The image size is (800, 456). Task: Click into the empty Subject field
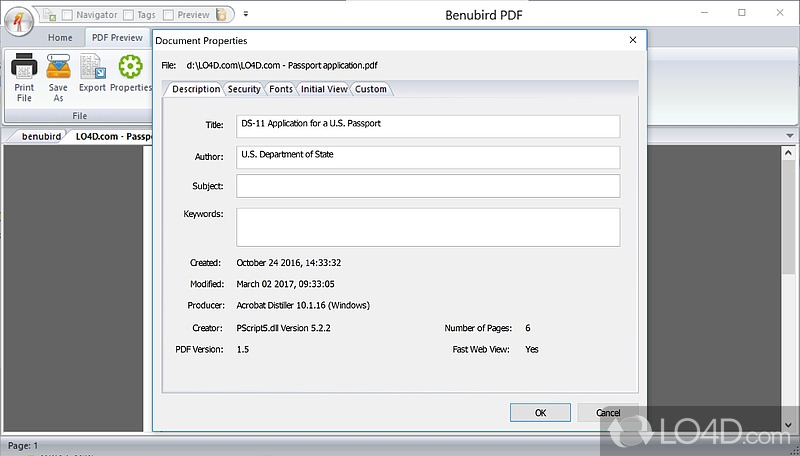[428, 186]
